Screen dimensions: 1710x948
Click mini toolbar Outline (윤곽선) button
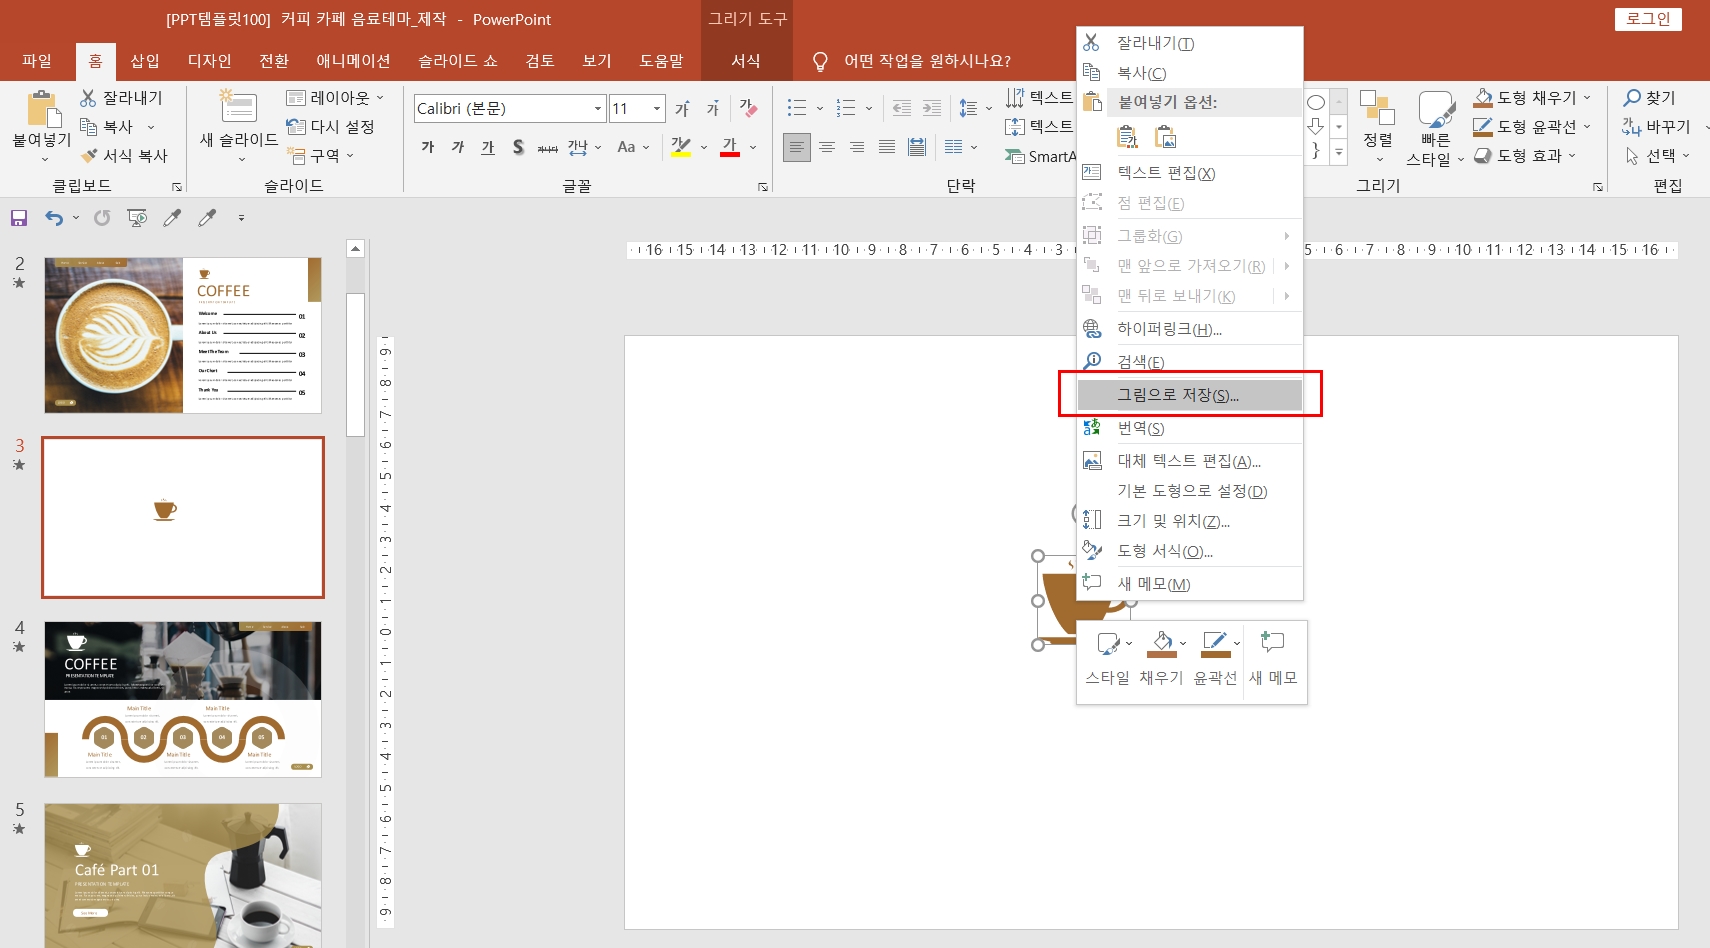1216,659
